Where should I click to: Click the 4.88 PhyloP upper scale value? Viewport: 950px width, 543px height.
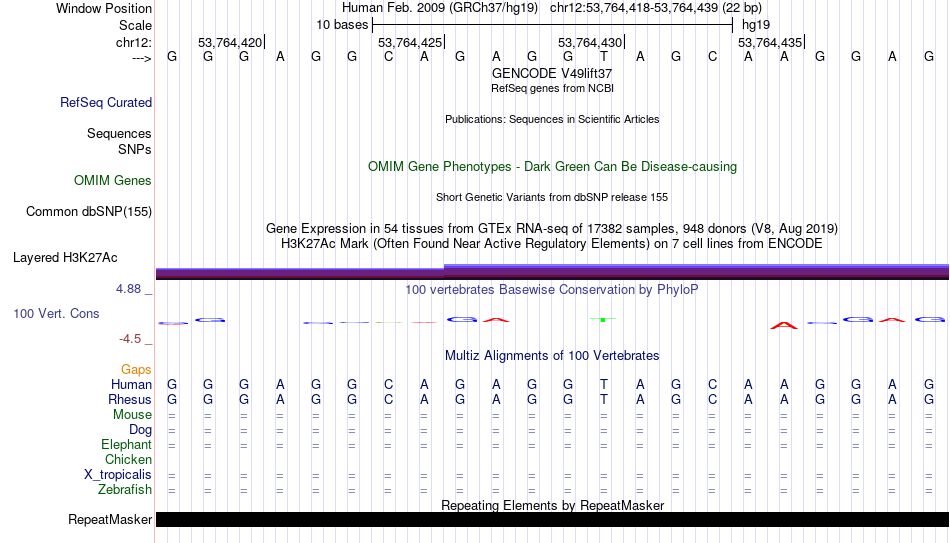(128, 289)
